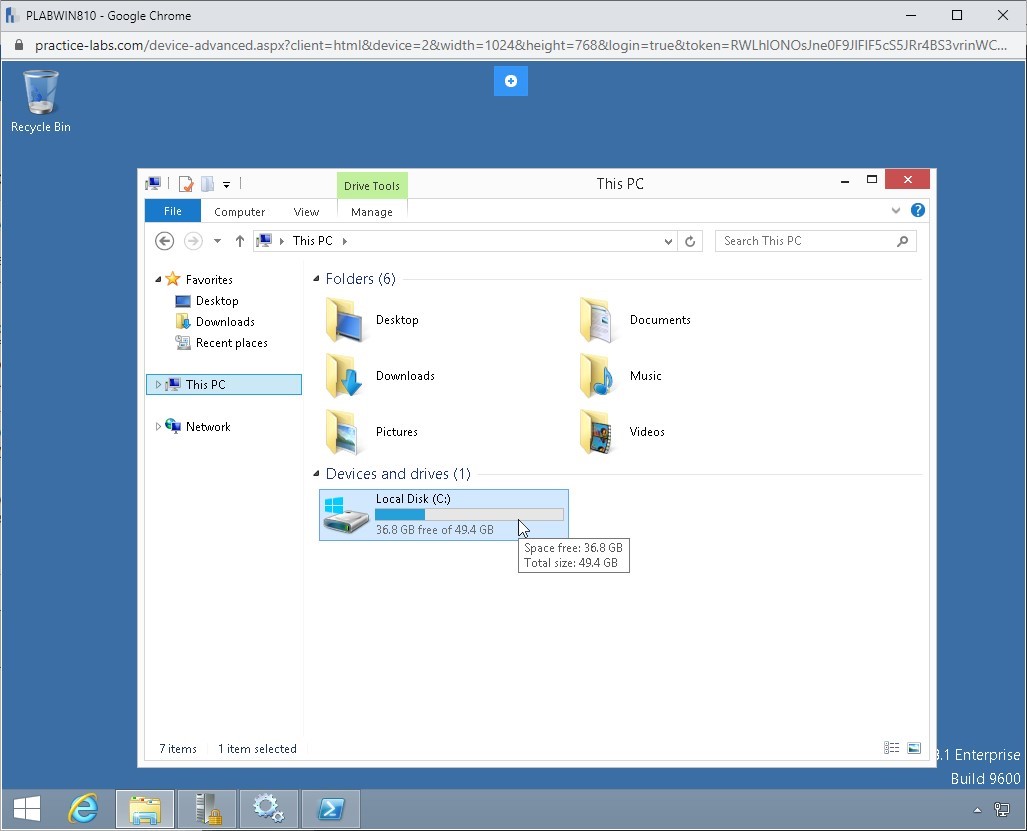
Task: Go back using the Back arrow button
Action: tap(164, 241)
